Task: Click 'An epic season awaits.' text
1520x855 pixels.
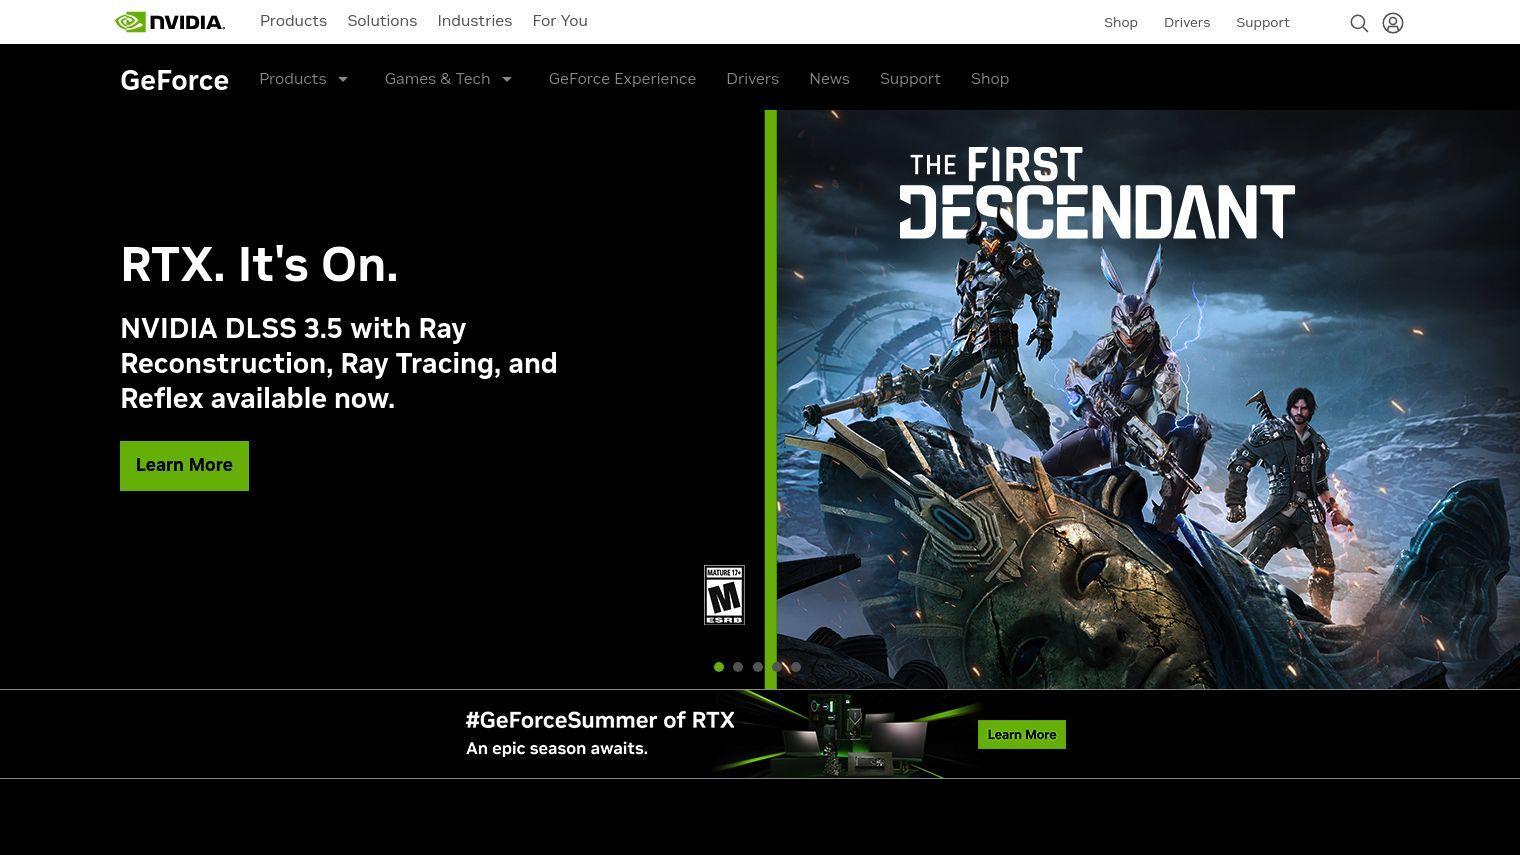Action: 557,749
